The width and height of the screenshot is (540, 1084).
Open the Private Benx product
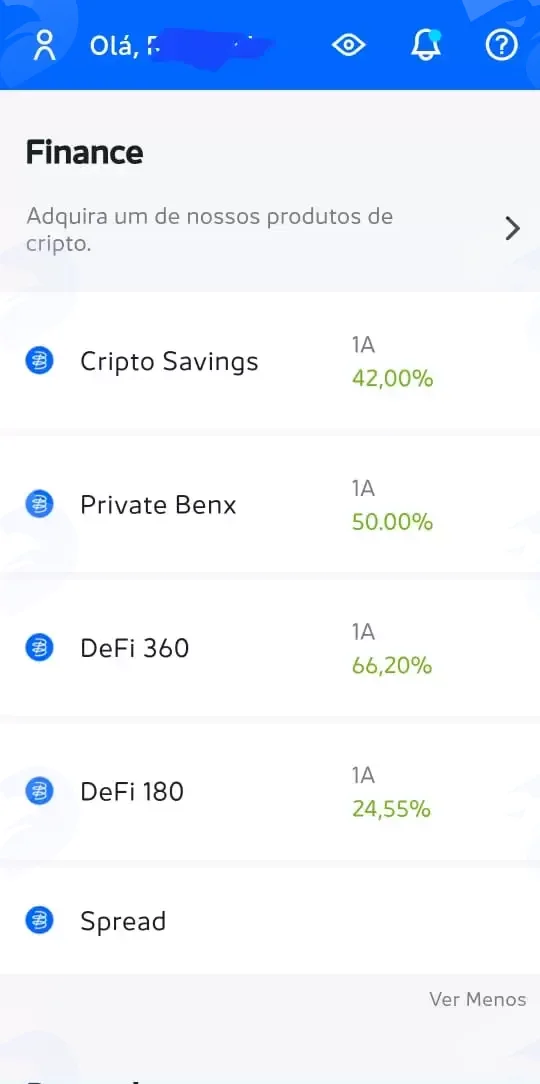pyautogui.click(x=270, y=505)
